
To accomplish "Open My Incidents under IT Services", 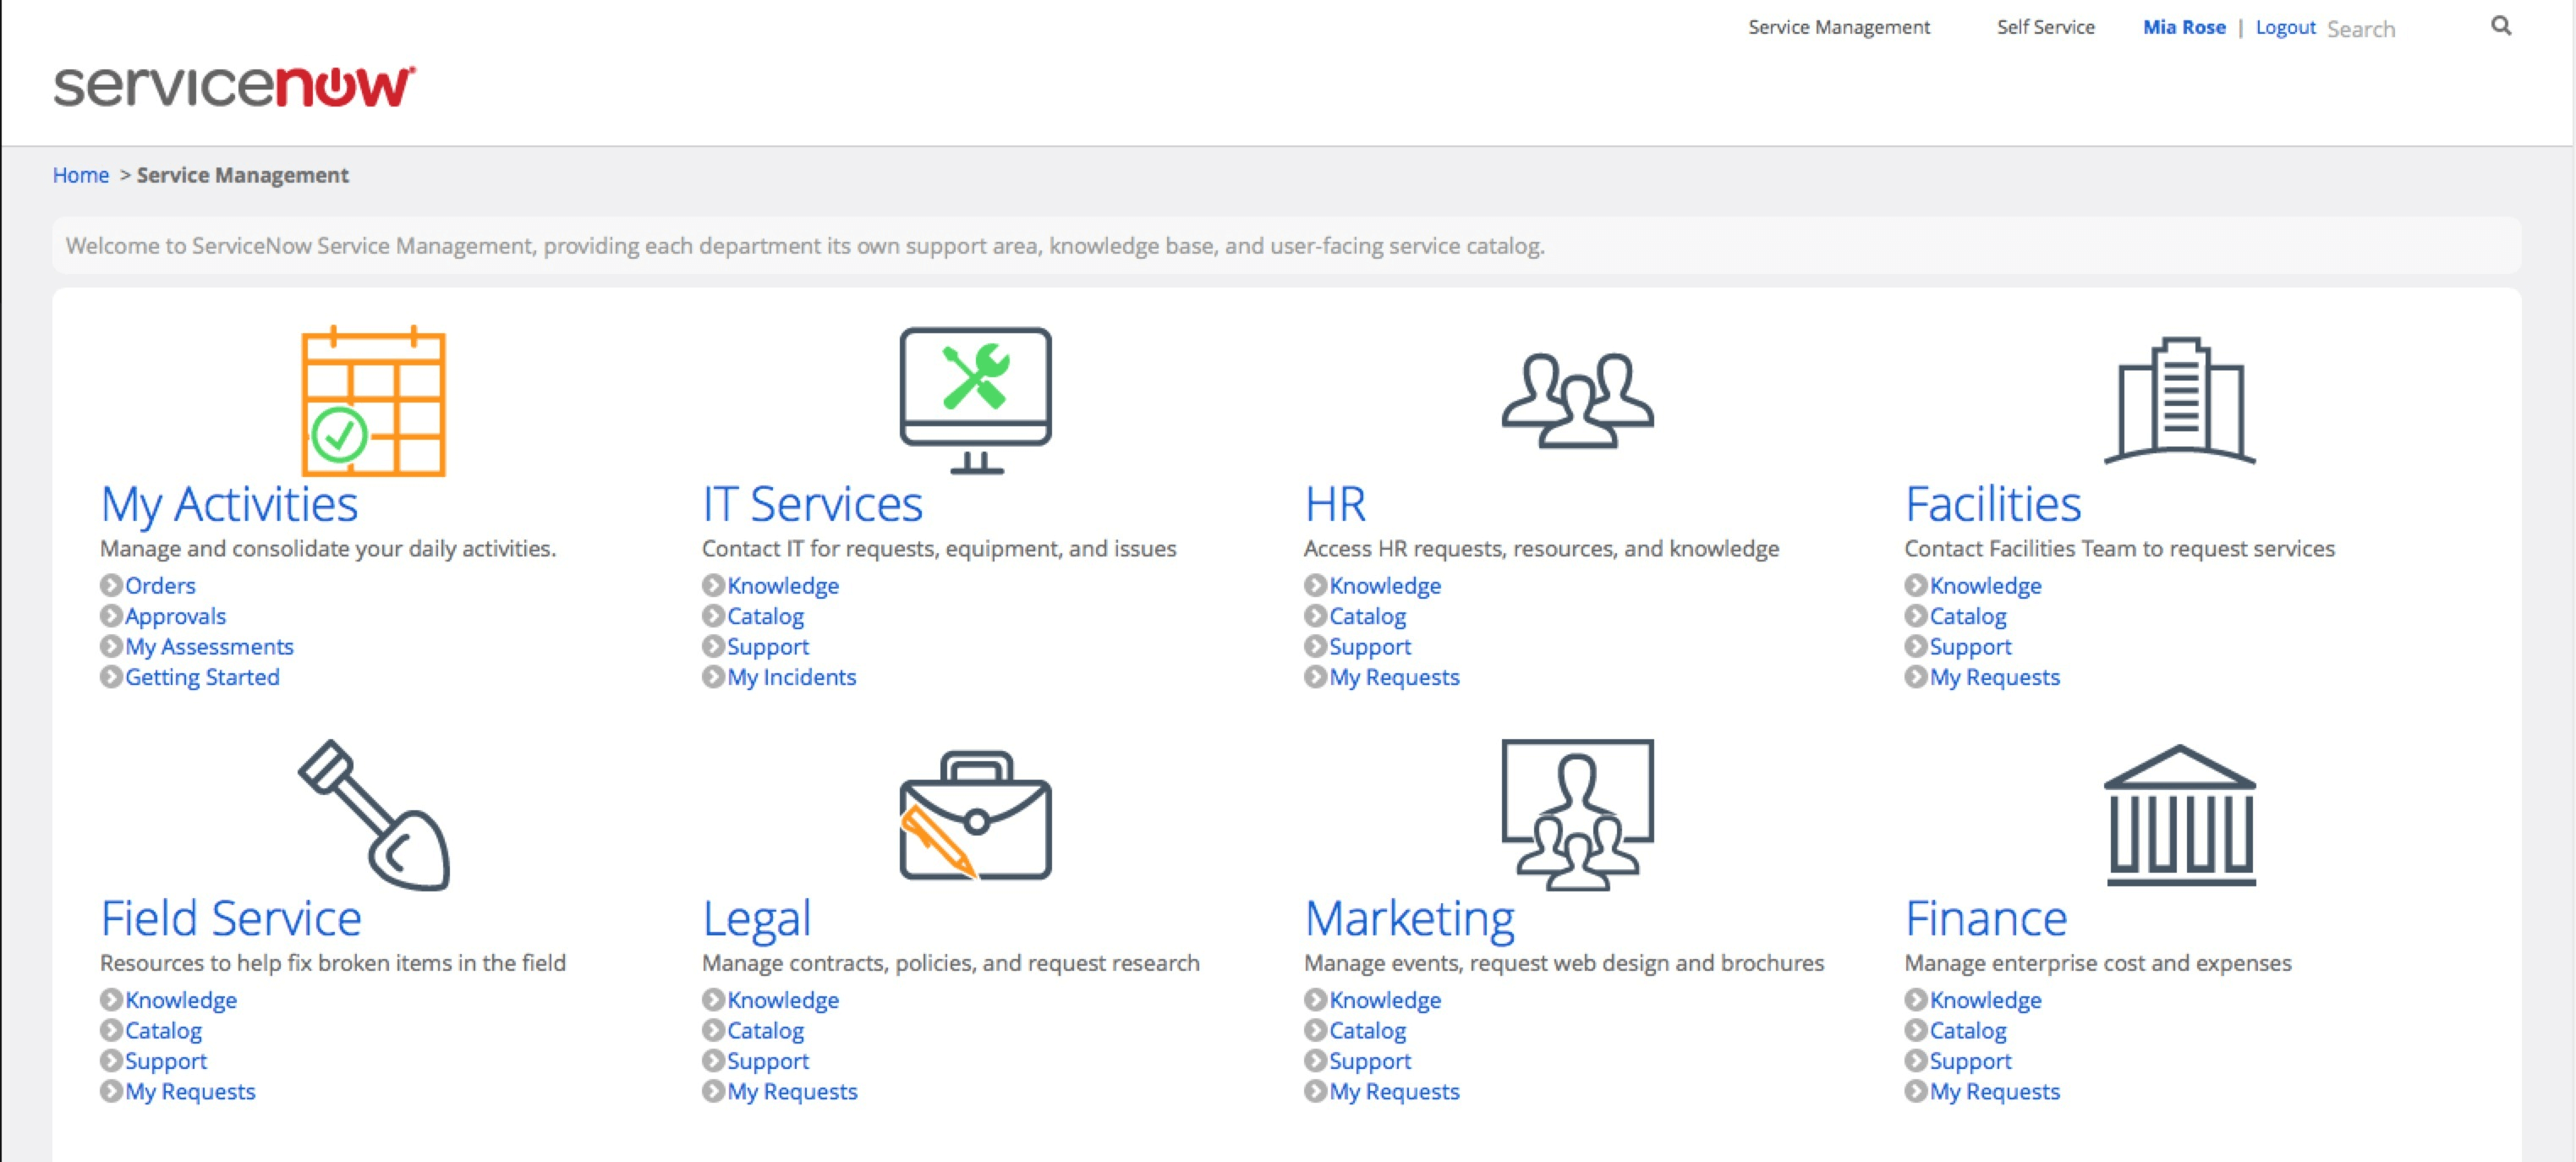I will click(791, 677).
